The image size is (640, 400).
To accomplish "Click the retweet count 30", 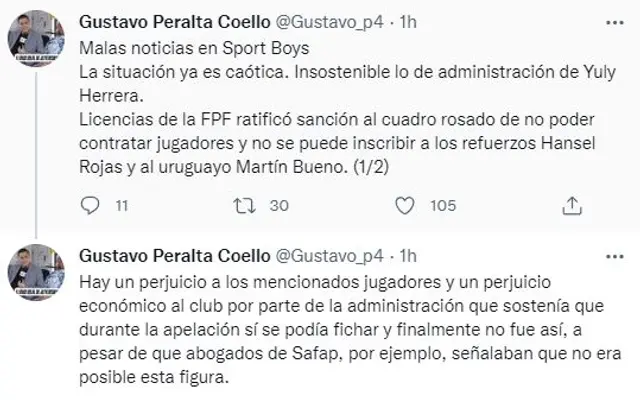I will pos(279,206).
